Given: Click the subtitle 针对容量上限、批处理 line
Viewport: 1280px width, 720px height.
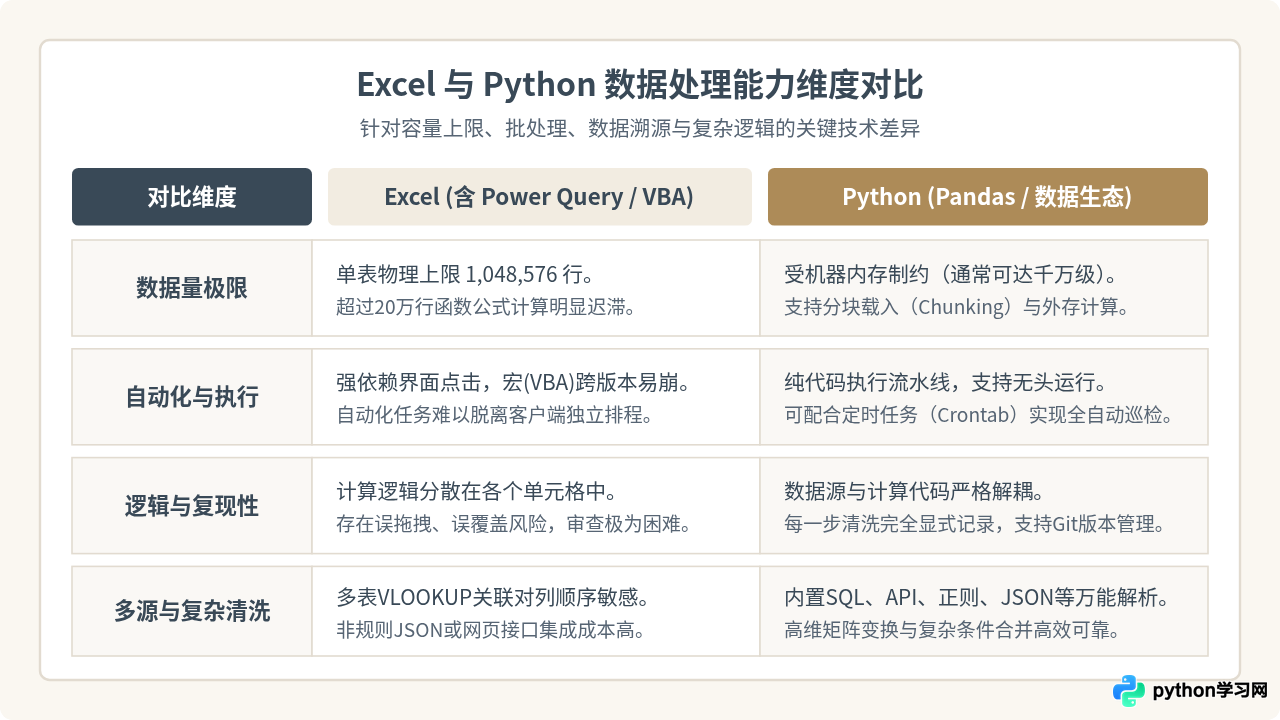Looking at the screenshot, I should coord(640,129).
